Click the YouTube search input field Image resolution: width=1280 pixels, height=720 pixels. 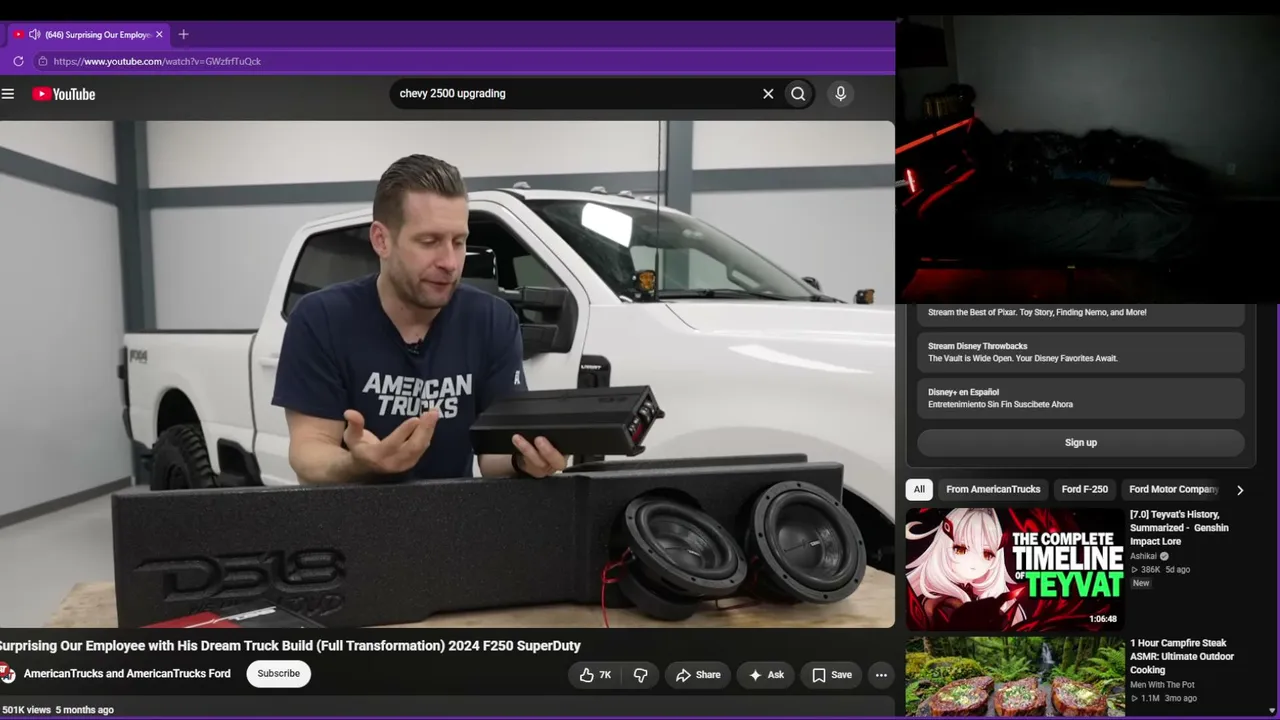coord(575,94)
